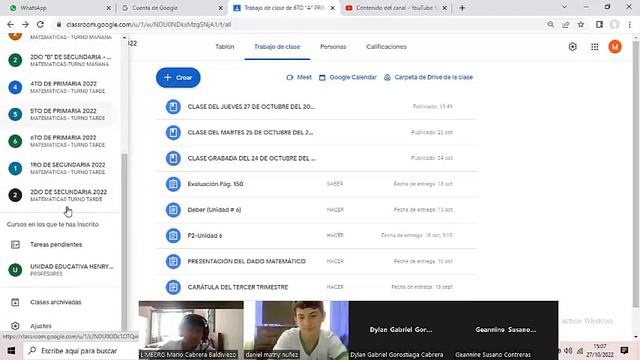Open Windows Start button

tap(11, 351)
